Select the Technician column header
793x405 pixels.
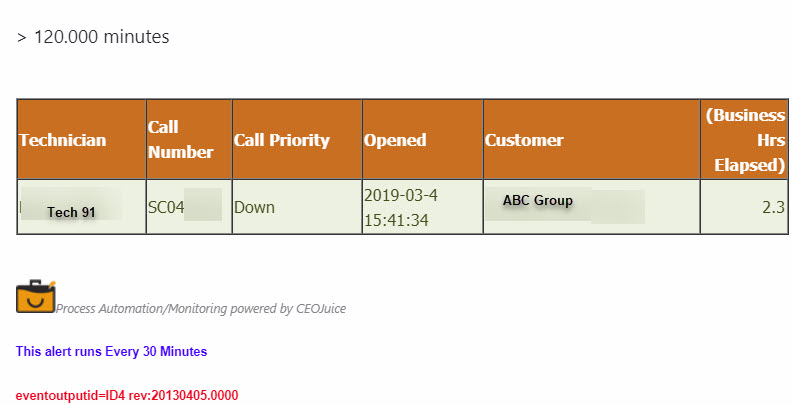81,140
